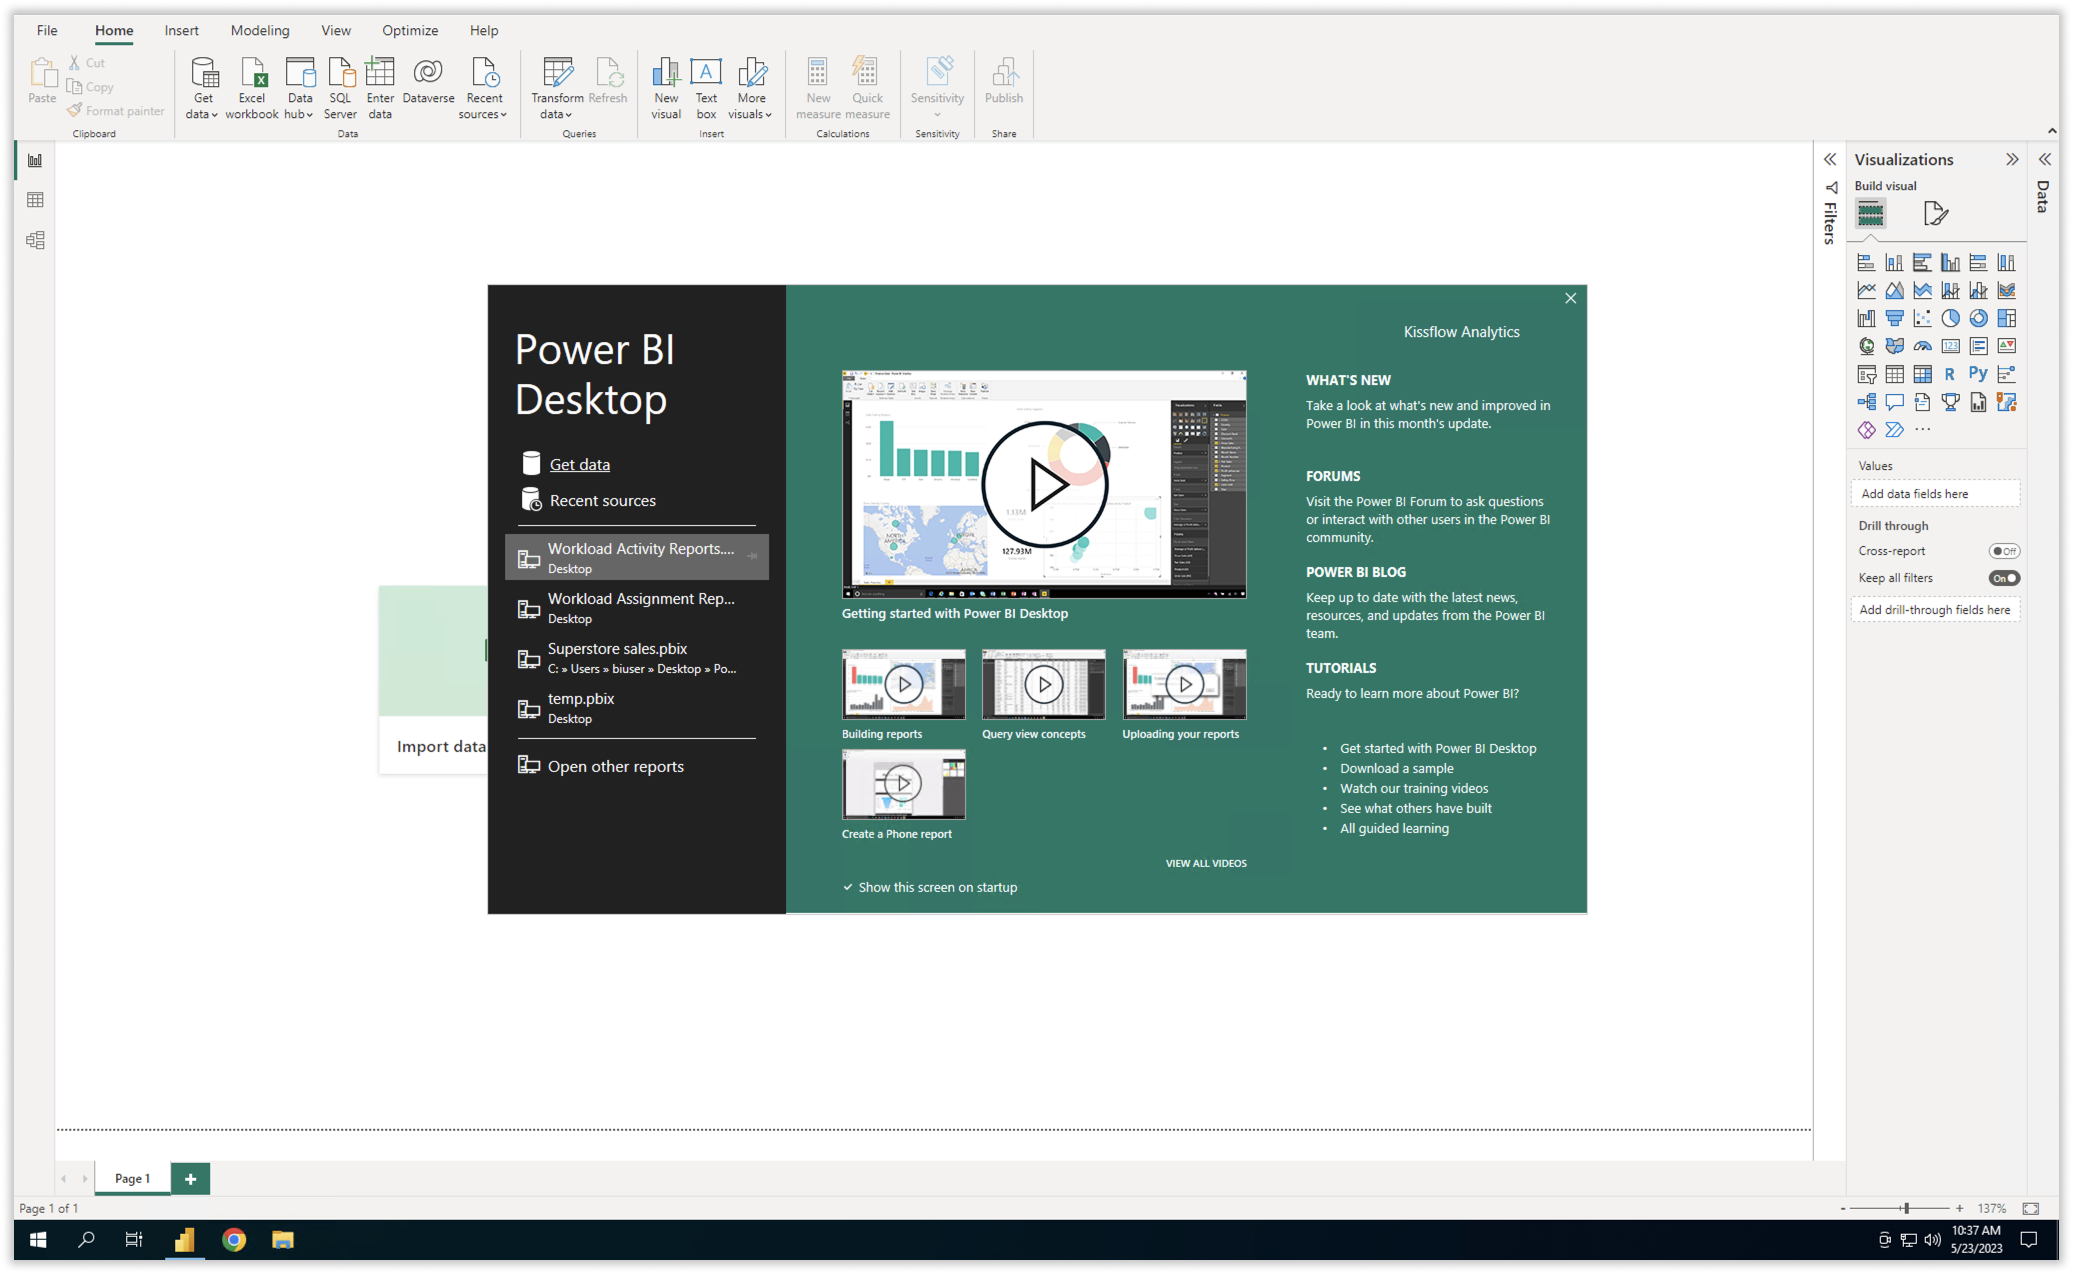
Task: Select the gauge visual
Action: pos(1922,346)
